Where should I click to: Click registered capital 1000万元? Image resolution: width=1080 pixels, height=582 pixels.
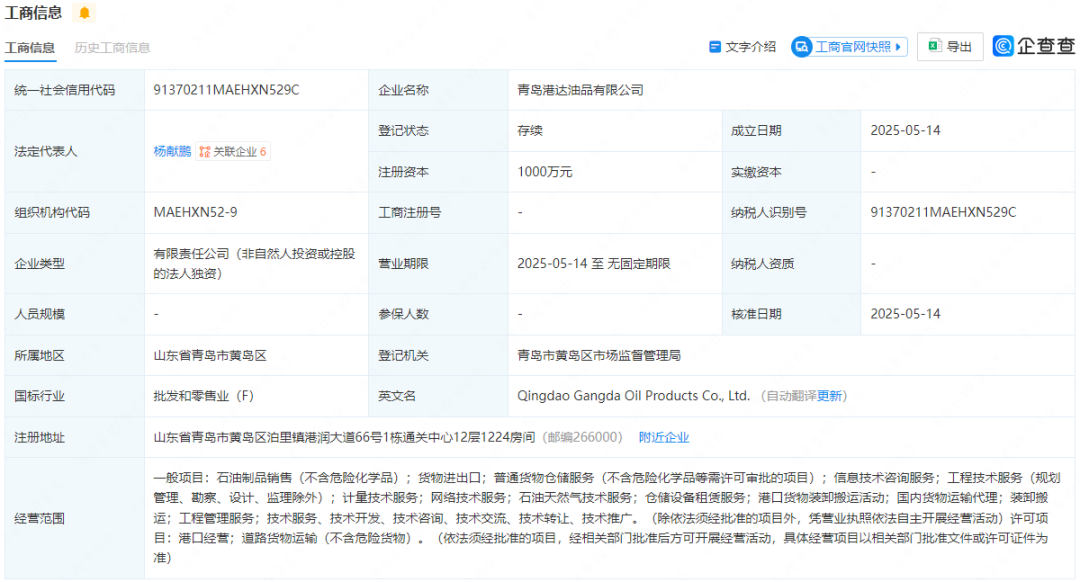point(544,172)
